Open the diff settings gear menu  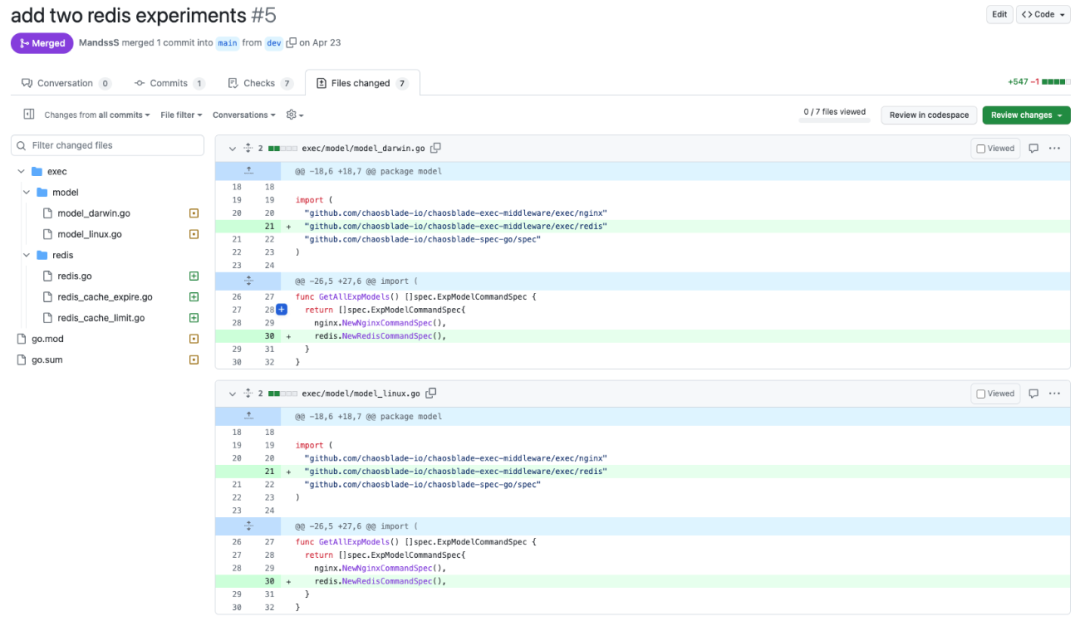coord(294,115)
